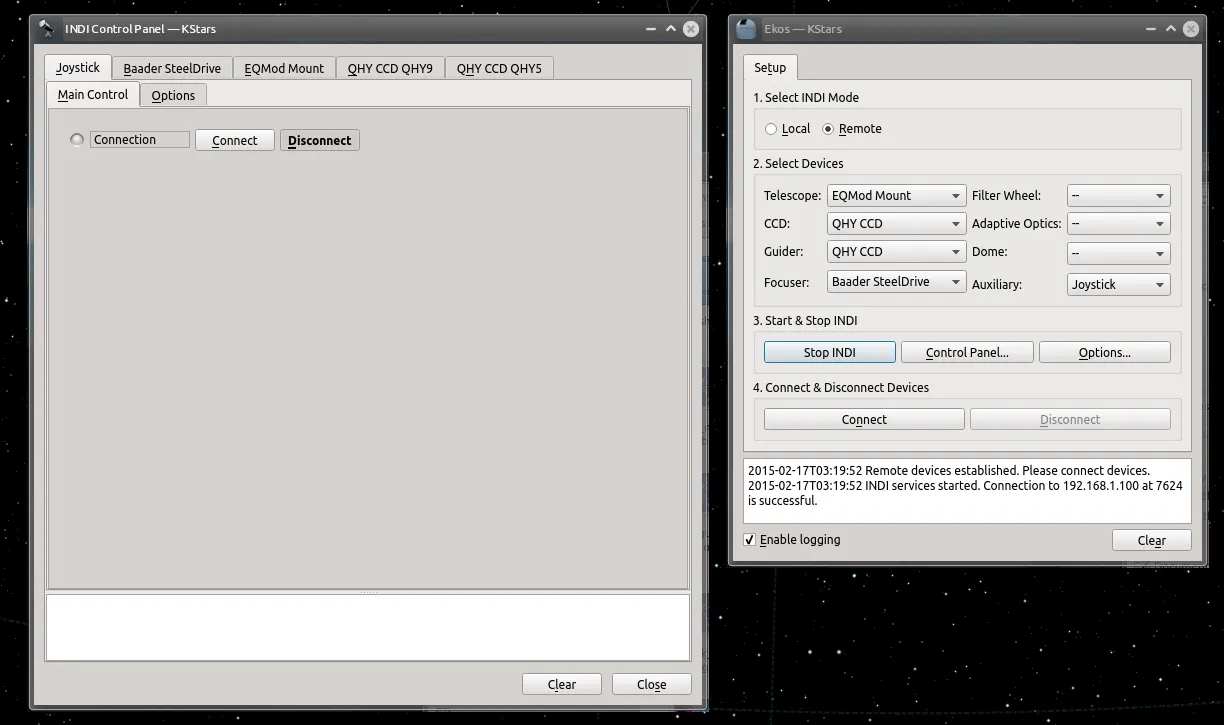Screen dimensions: 1224x725
Task: Select the Local INDI mode radio button
Action: click(771, 129)
